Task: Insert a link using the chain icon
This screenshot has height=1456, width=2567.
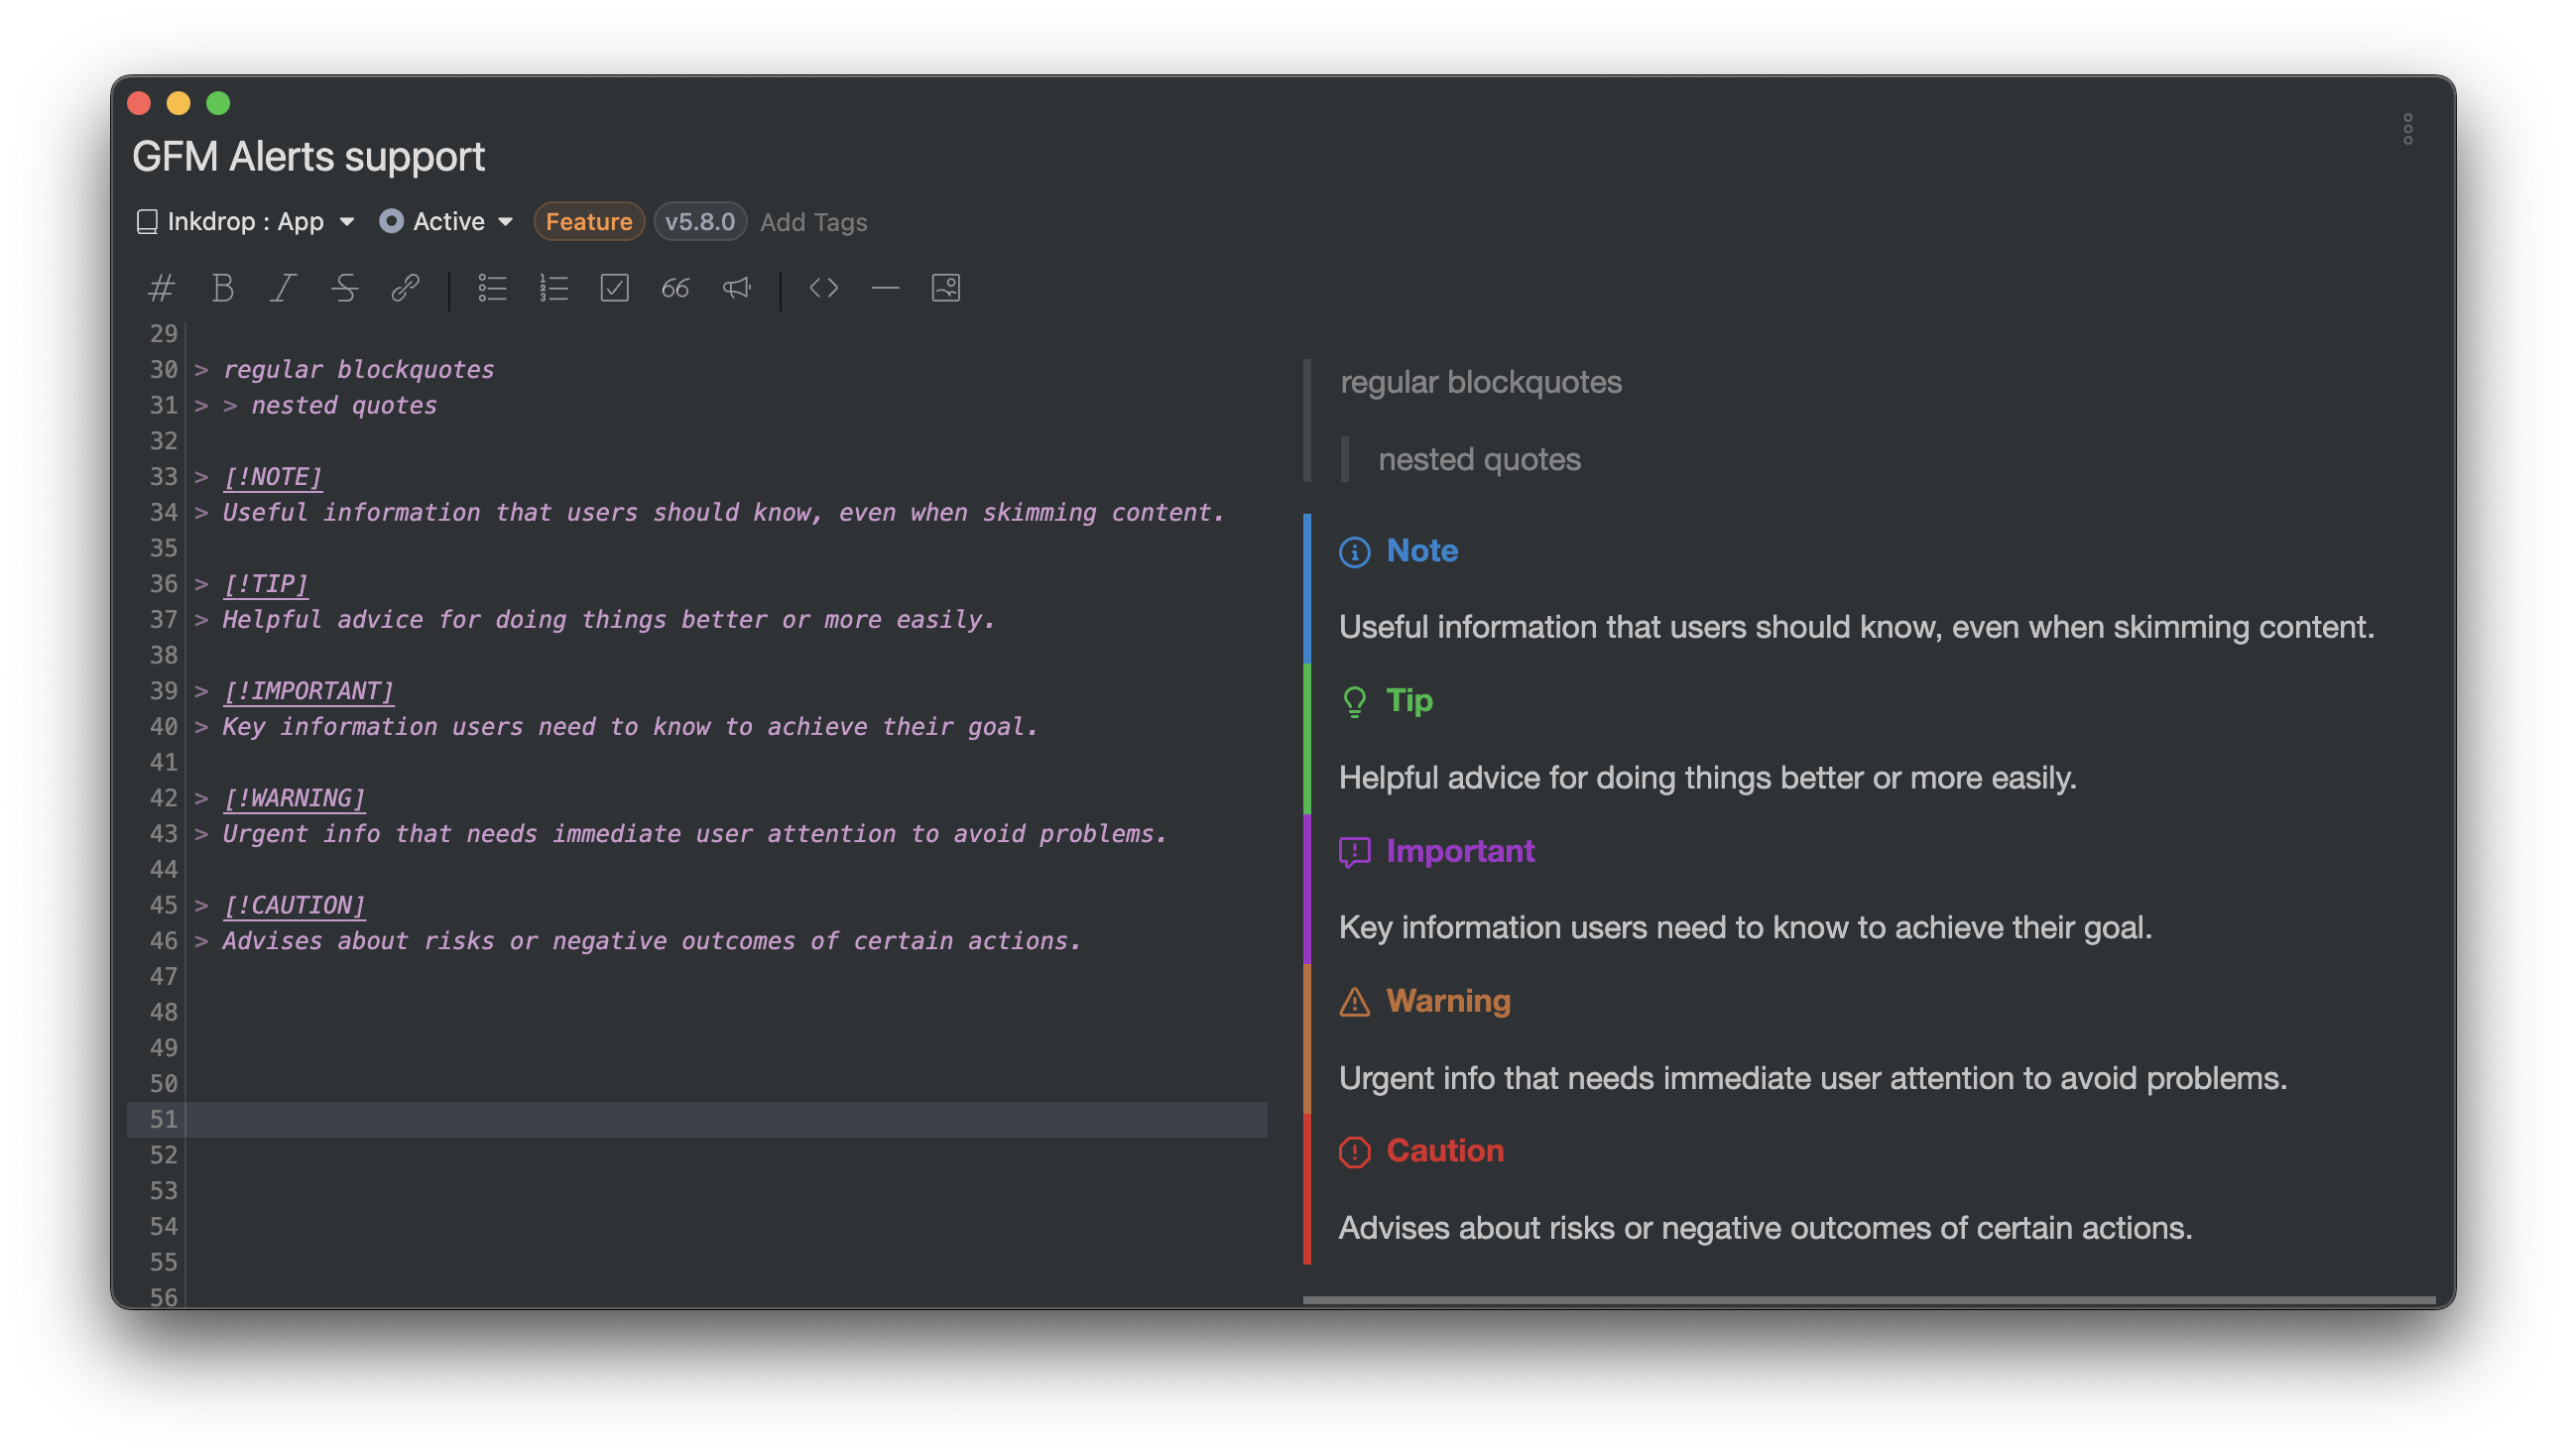Action: click(x=405, y=288)
